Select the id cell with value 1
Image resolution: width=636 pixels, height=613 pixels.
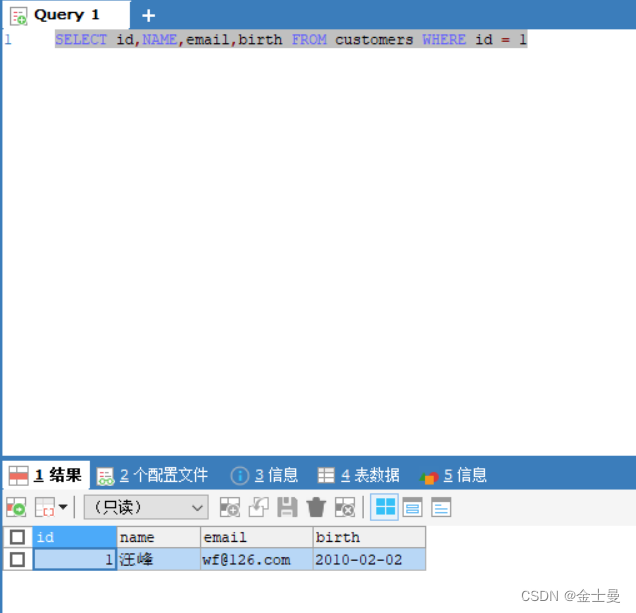[75, 559]
